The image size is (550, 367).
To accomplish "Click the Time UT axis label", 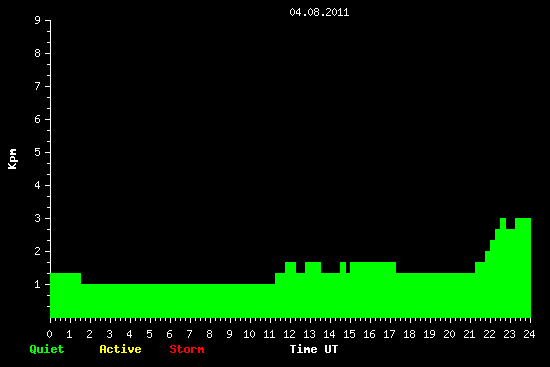I will (314, 349).
